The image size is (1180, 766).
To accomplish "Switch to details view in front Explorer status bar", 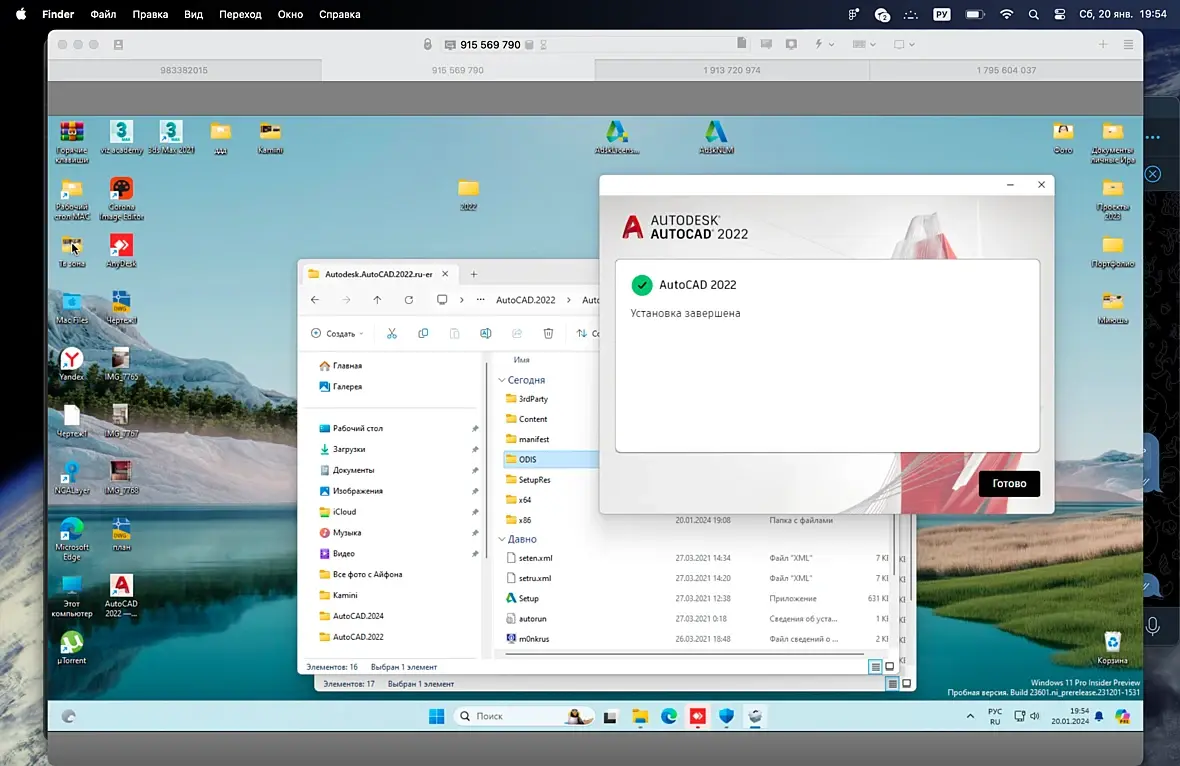I will 875,667.
